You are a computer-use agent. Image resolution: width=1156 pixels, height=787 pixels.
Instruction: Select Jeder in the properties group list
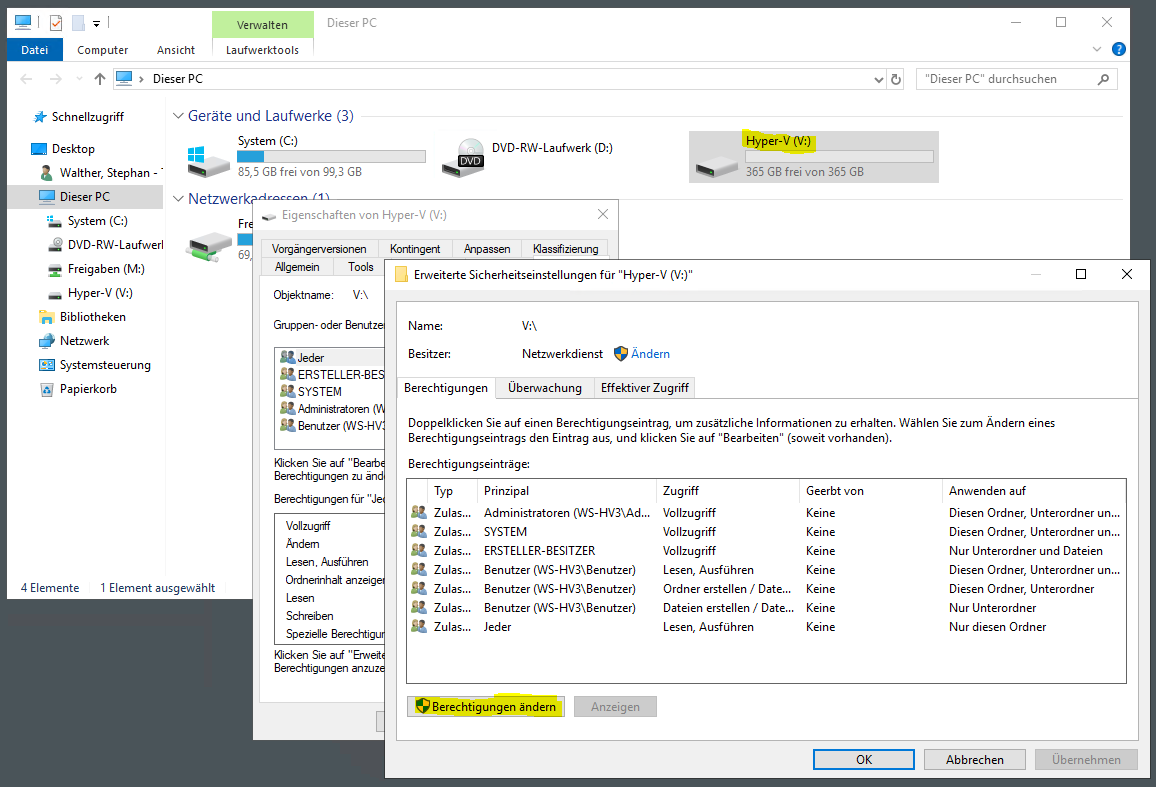330,358
